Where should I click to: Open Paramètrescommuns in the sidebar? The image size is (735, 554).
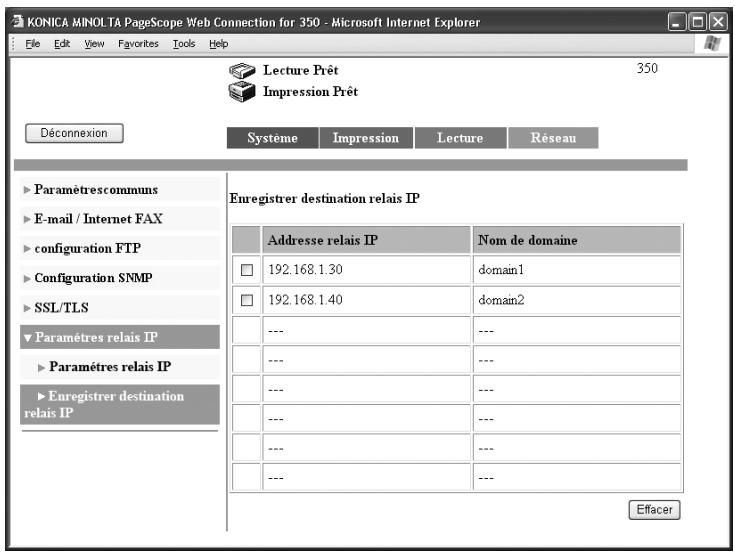point(96,190)
